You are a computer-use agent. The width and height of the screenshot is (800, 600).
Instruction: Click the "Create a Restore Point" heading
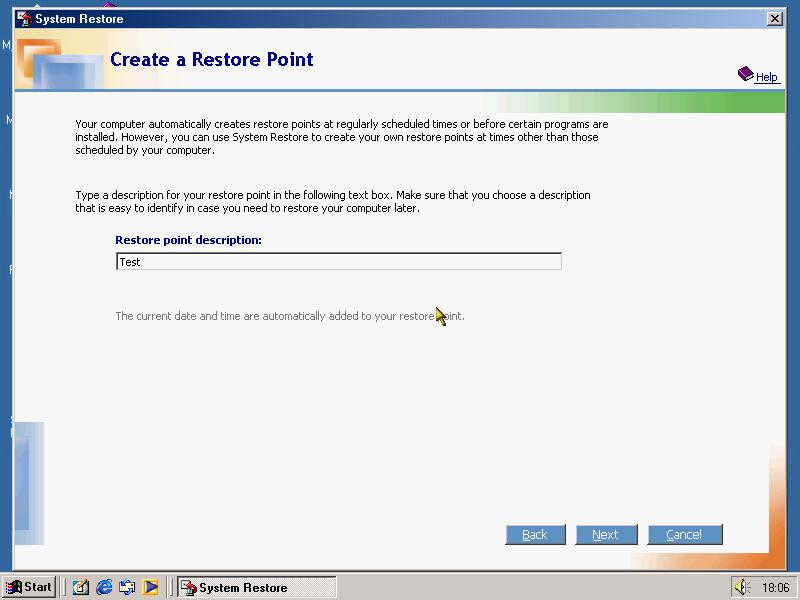[x=211, y=60]
